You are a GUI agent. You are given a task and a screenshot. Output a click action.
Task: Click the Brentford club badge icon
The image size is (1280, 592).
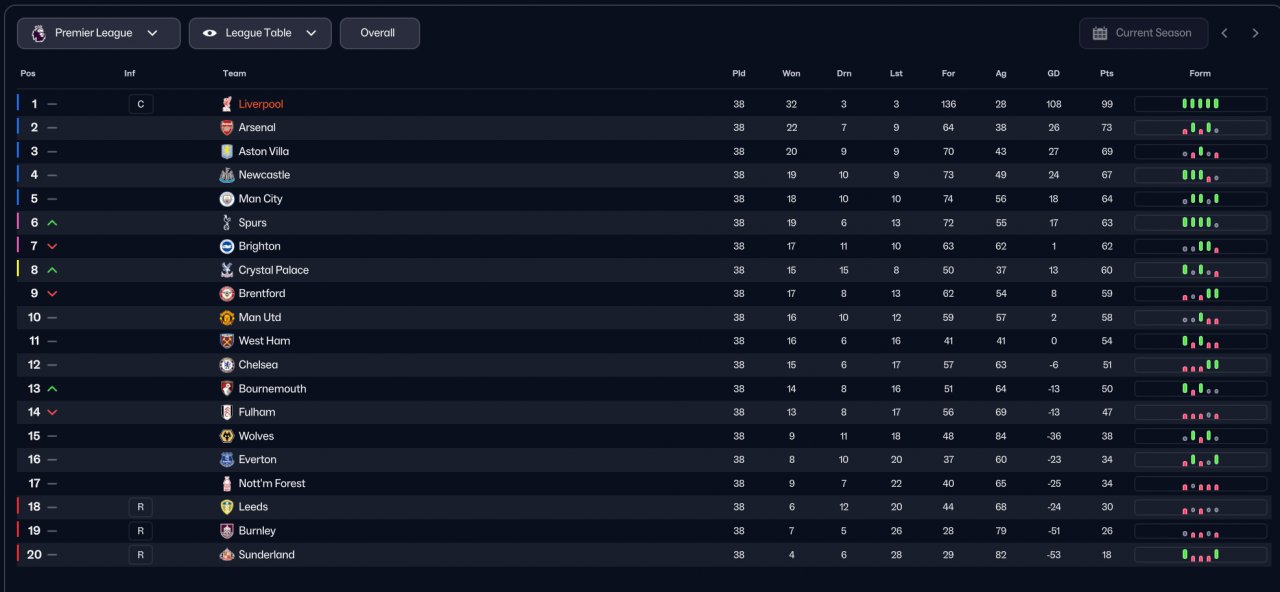click(x=227, y=294)
